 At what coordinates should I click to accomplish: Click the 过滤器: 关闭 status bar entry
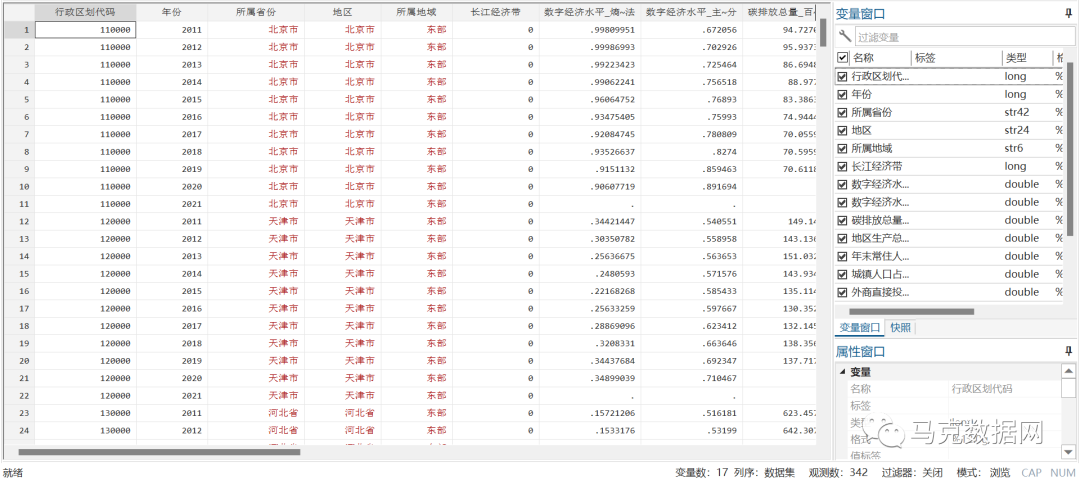click(913, 472)
